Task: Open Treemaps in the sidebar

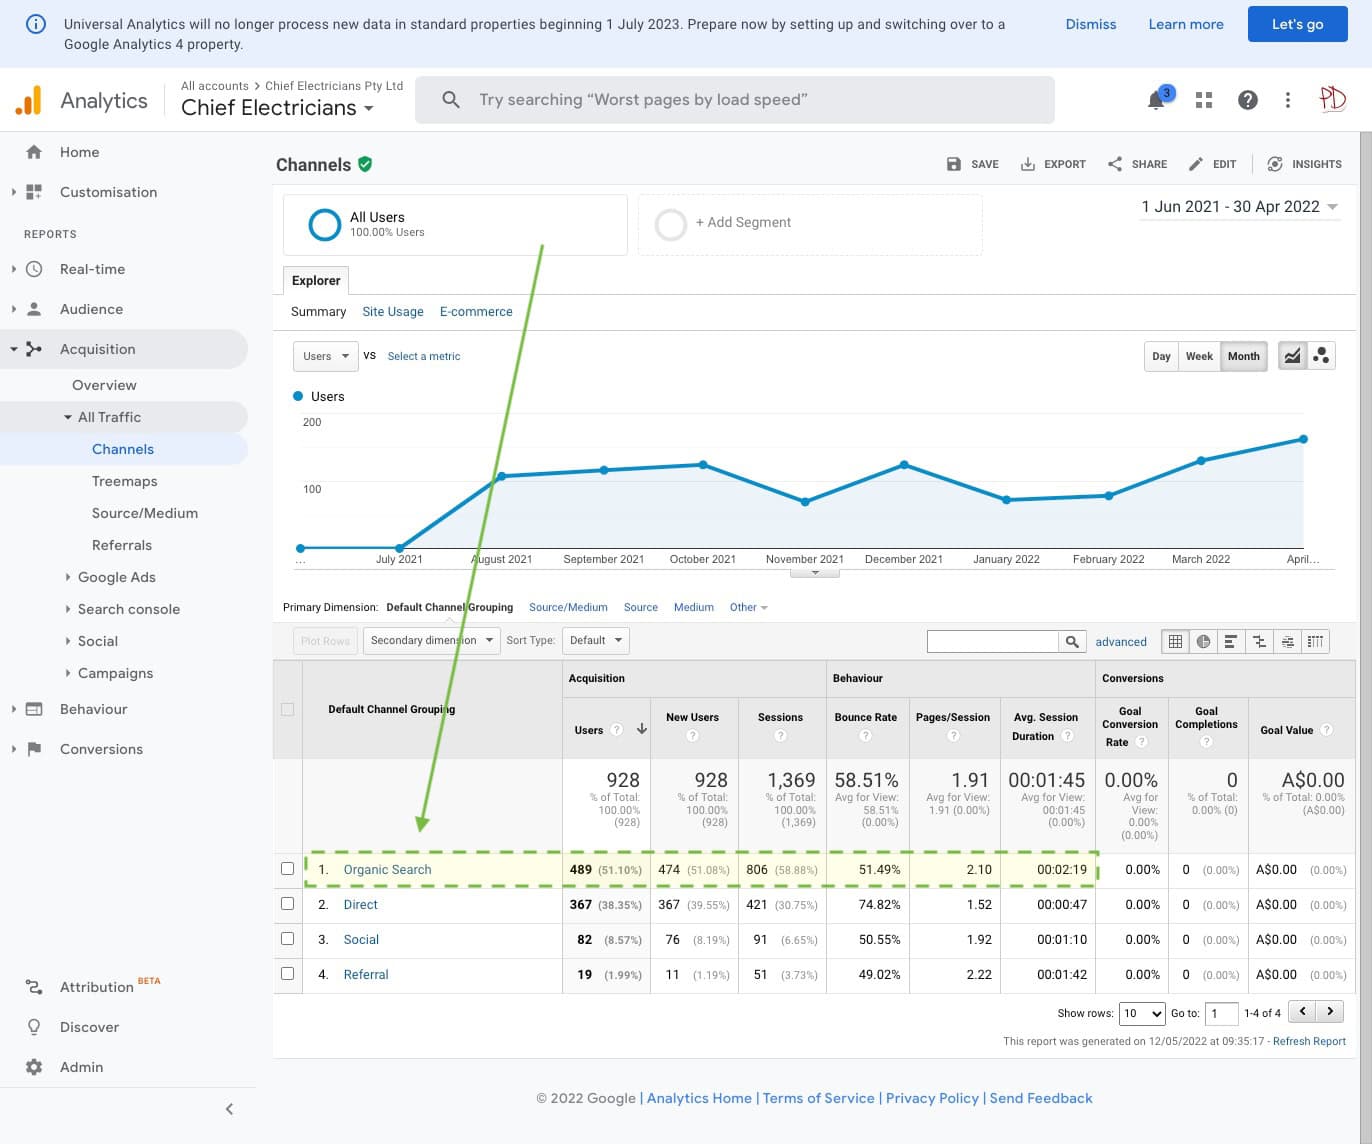Action: (x=125, y=481)
